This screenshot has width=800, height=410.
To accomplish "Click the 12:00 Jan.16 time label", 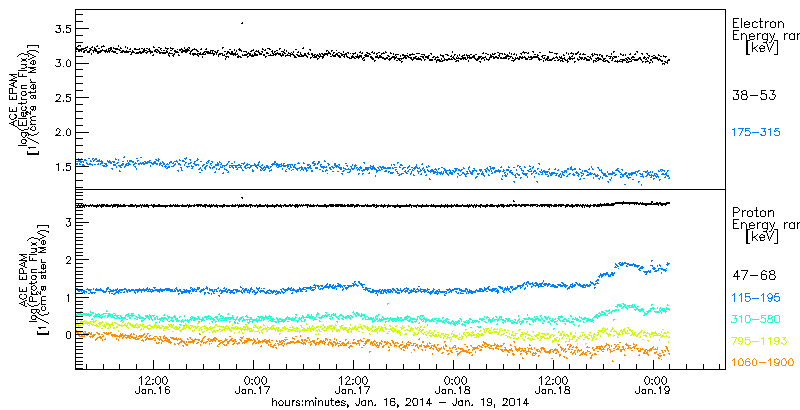I will pyautogui.click(x=154, y=386).
